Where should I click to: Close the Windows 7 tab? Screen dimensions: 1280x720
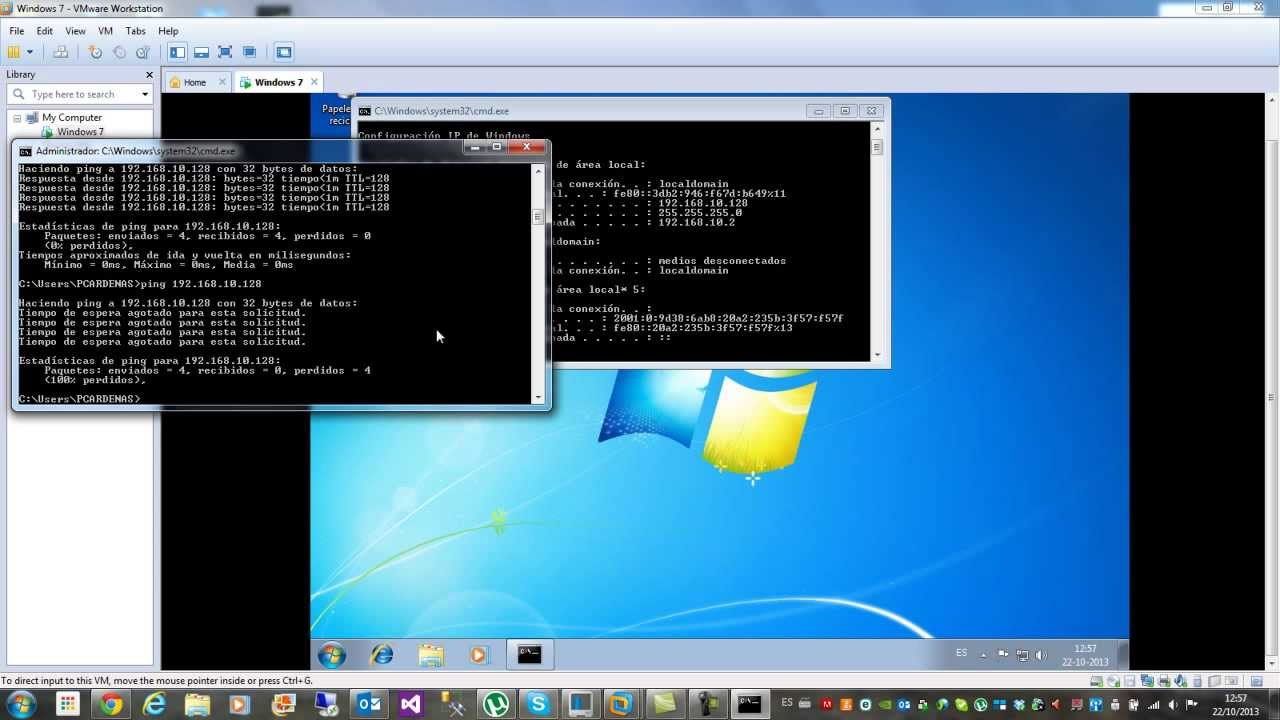pos(314,82)
